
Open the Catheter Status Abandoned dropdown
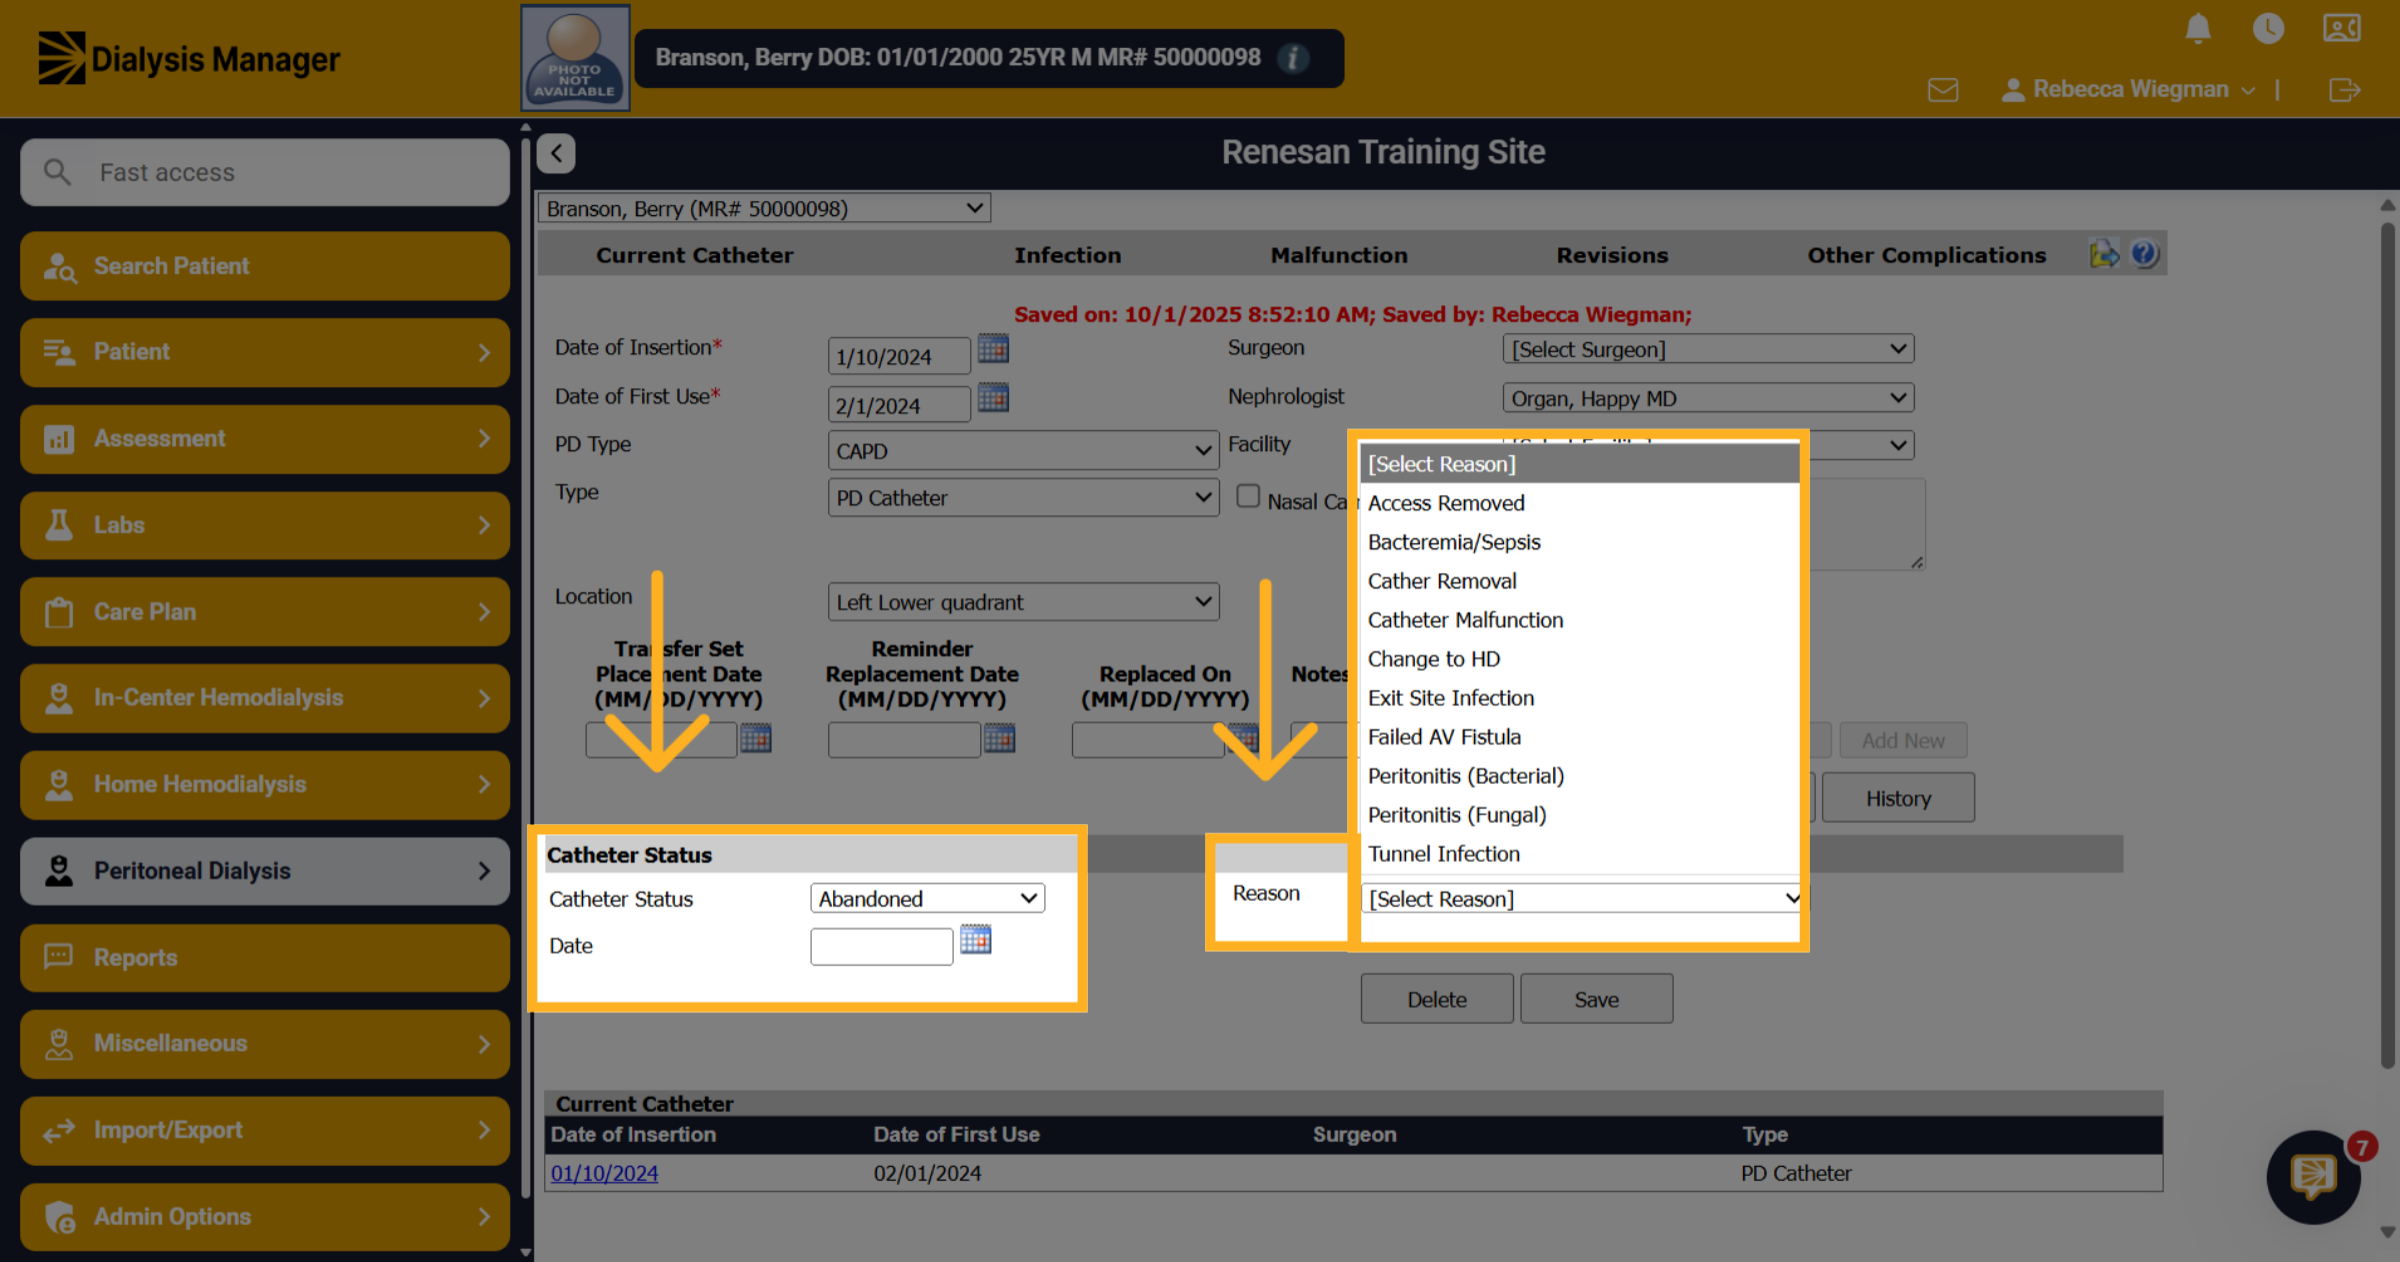coord(927,898)
